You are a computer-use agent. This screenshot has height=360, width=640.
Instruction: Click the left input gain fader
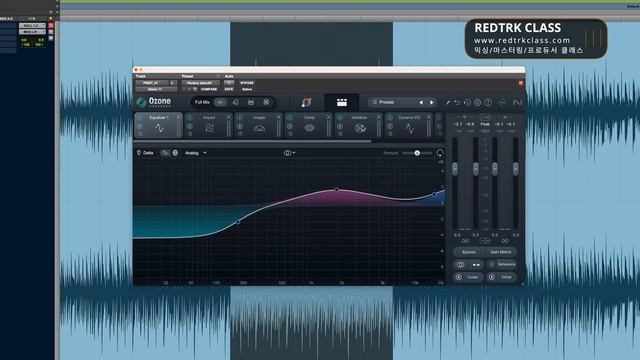[455, 168]
